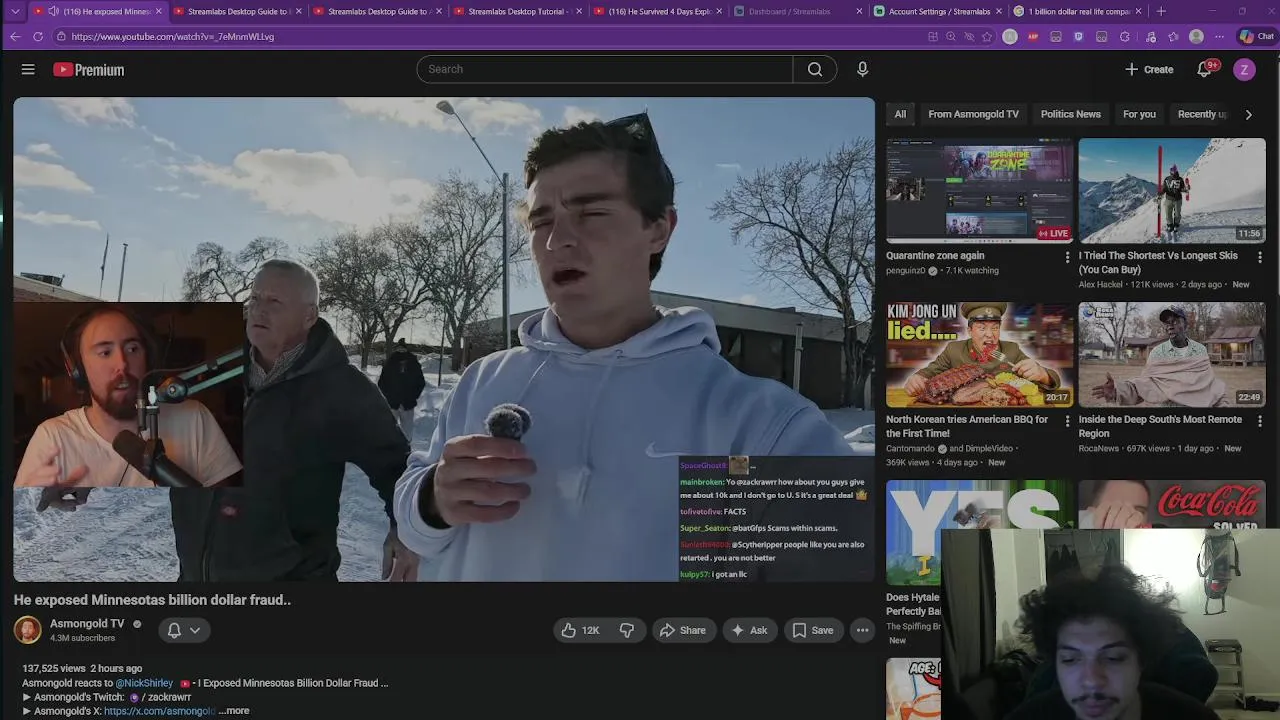The image size is (1280, 720).
Task: Click browser back arrow
Action: [14, 36]
